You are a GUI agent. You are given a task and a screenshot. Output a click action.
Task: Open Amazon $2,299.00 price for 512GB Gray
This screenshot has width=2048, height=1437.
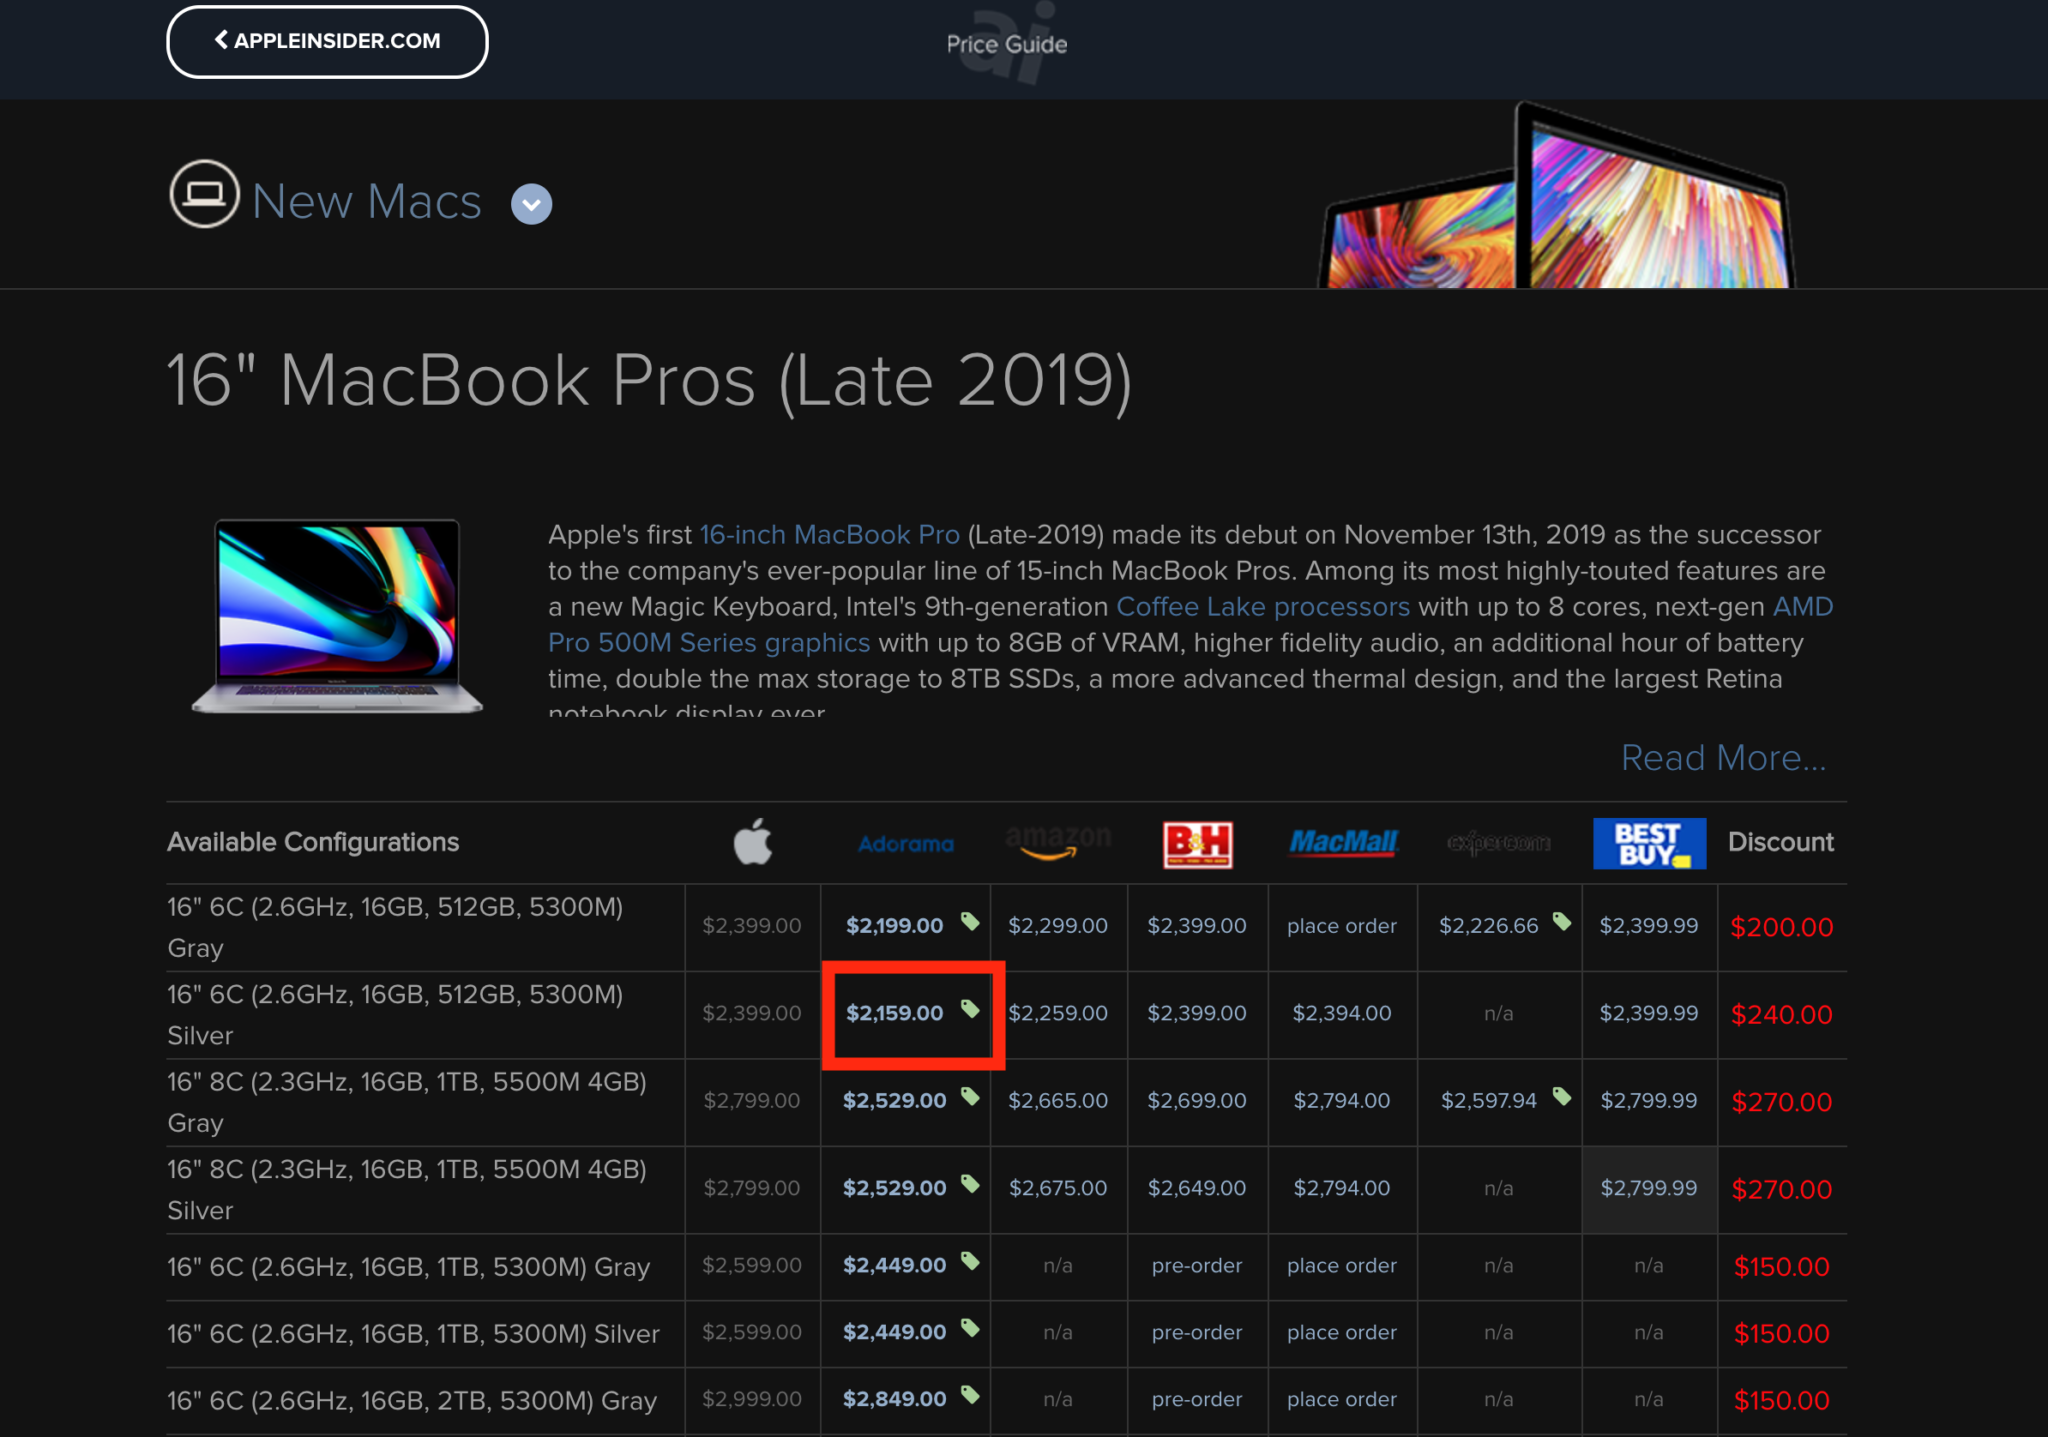1058,926
